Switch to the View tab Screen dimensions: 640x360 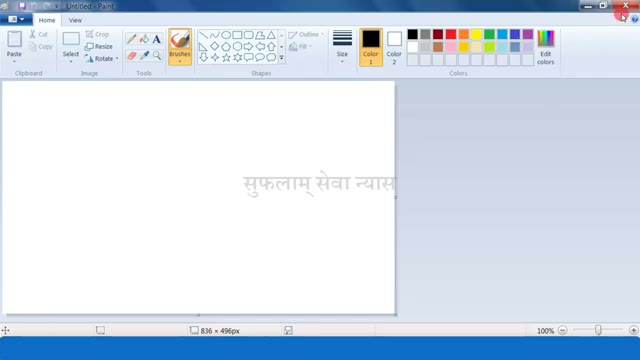[x=75, y=20]
